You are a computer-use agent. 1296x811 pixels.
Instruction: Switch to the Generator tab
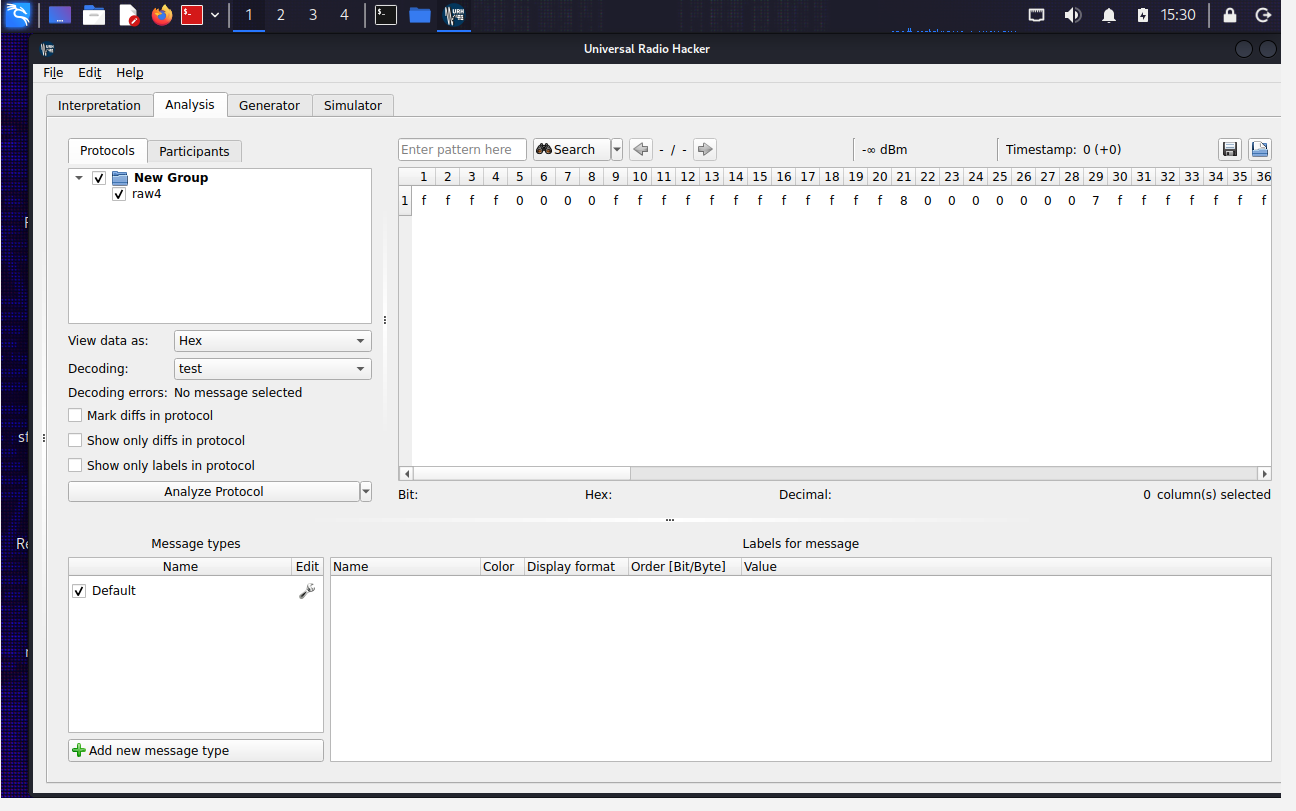coord(269,105)
